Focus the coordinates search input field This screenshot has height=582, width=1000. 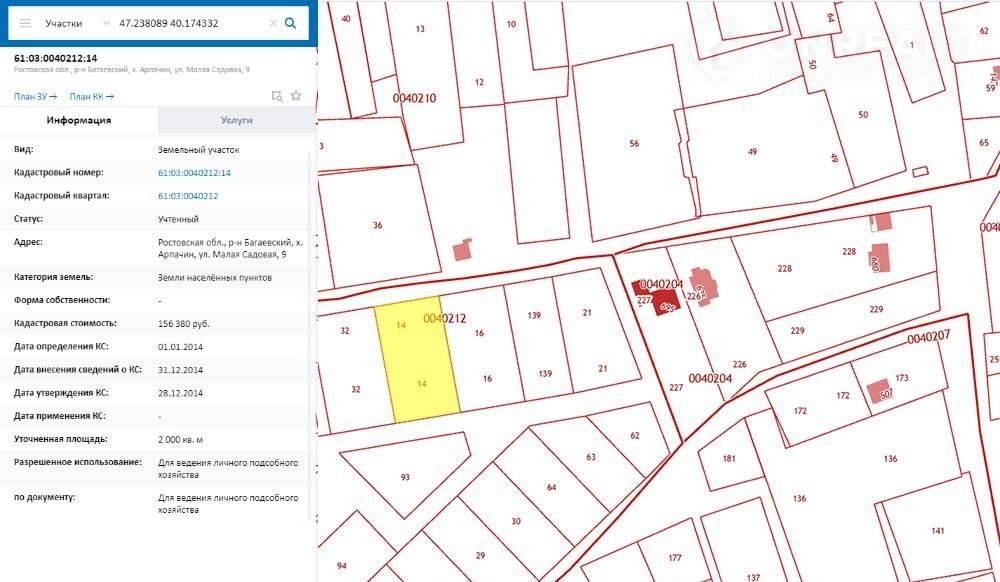pyautogui.click(x=190, y=22)
